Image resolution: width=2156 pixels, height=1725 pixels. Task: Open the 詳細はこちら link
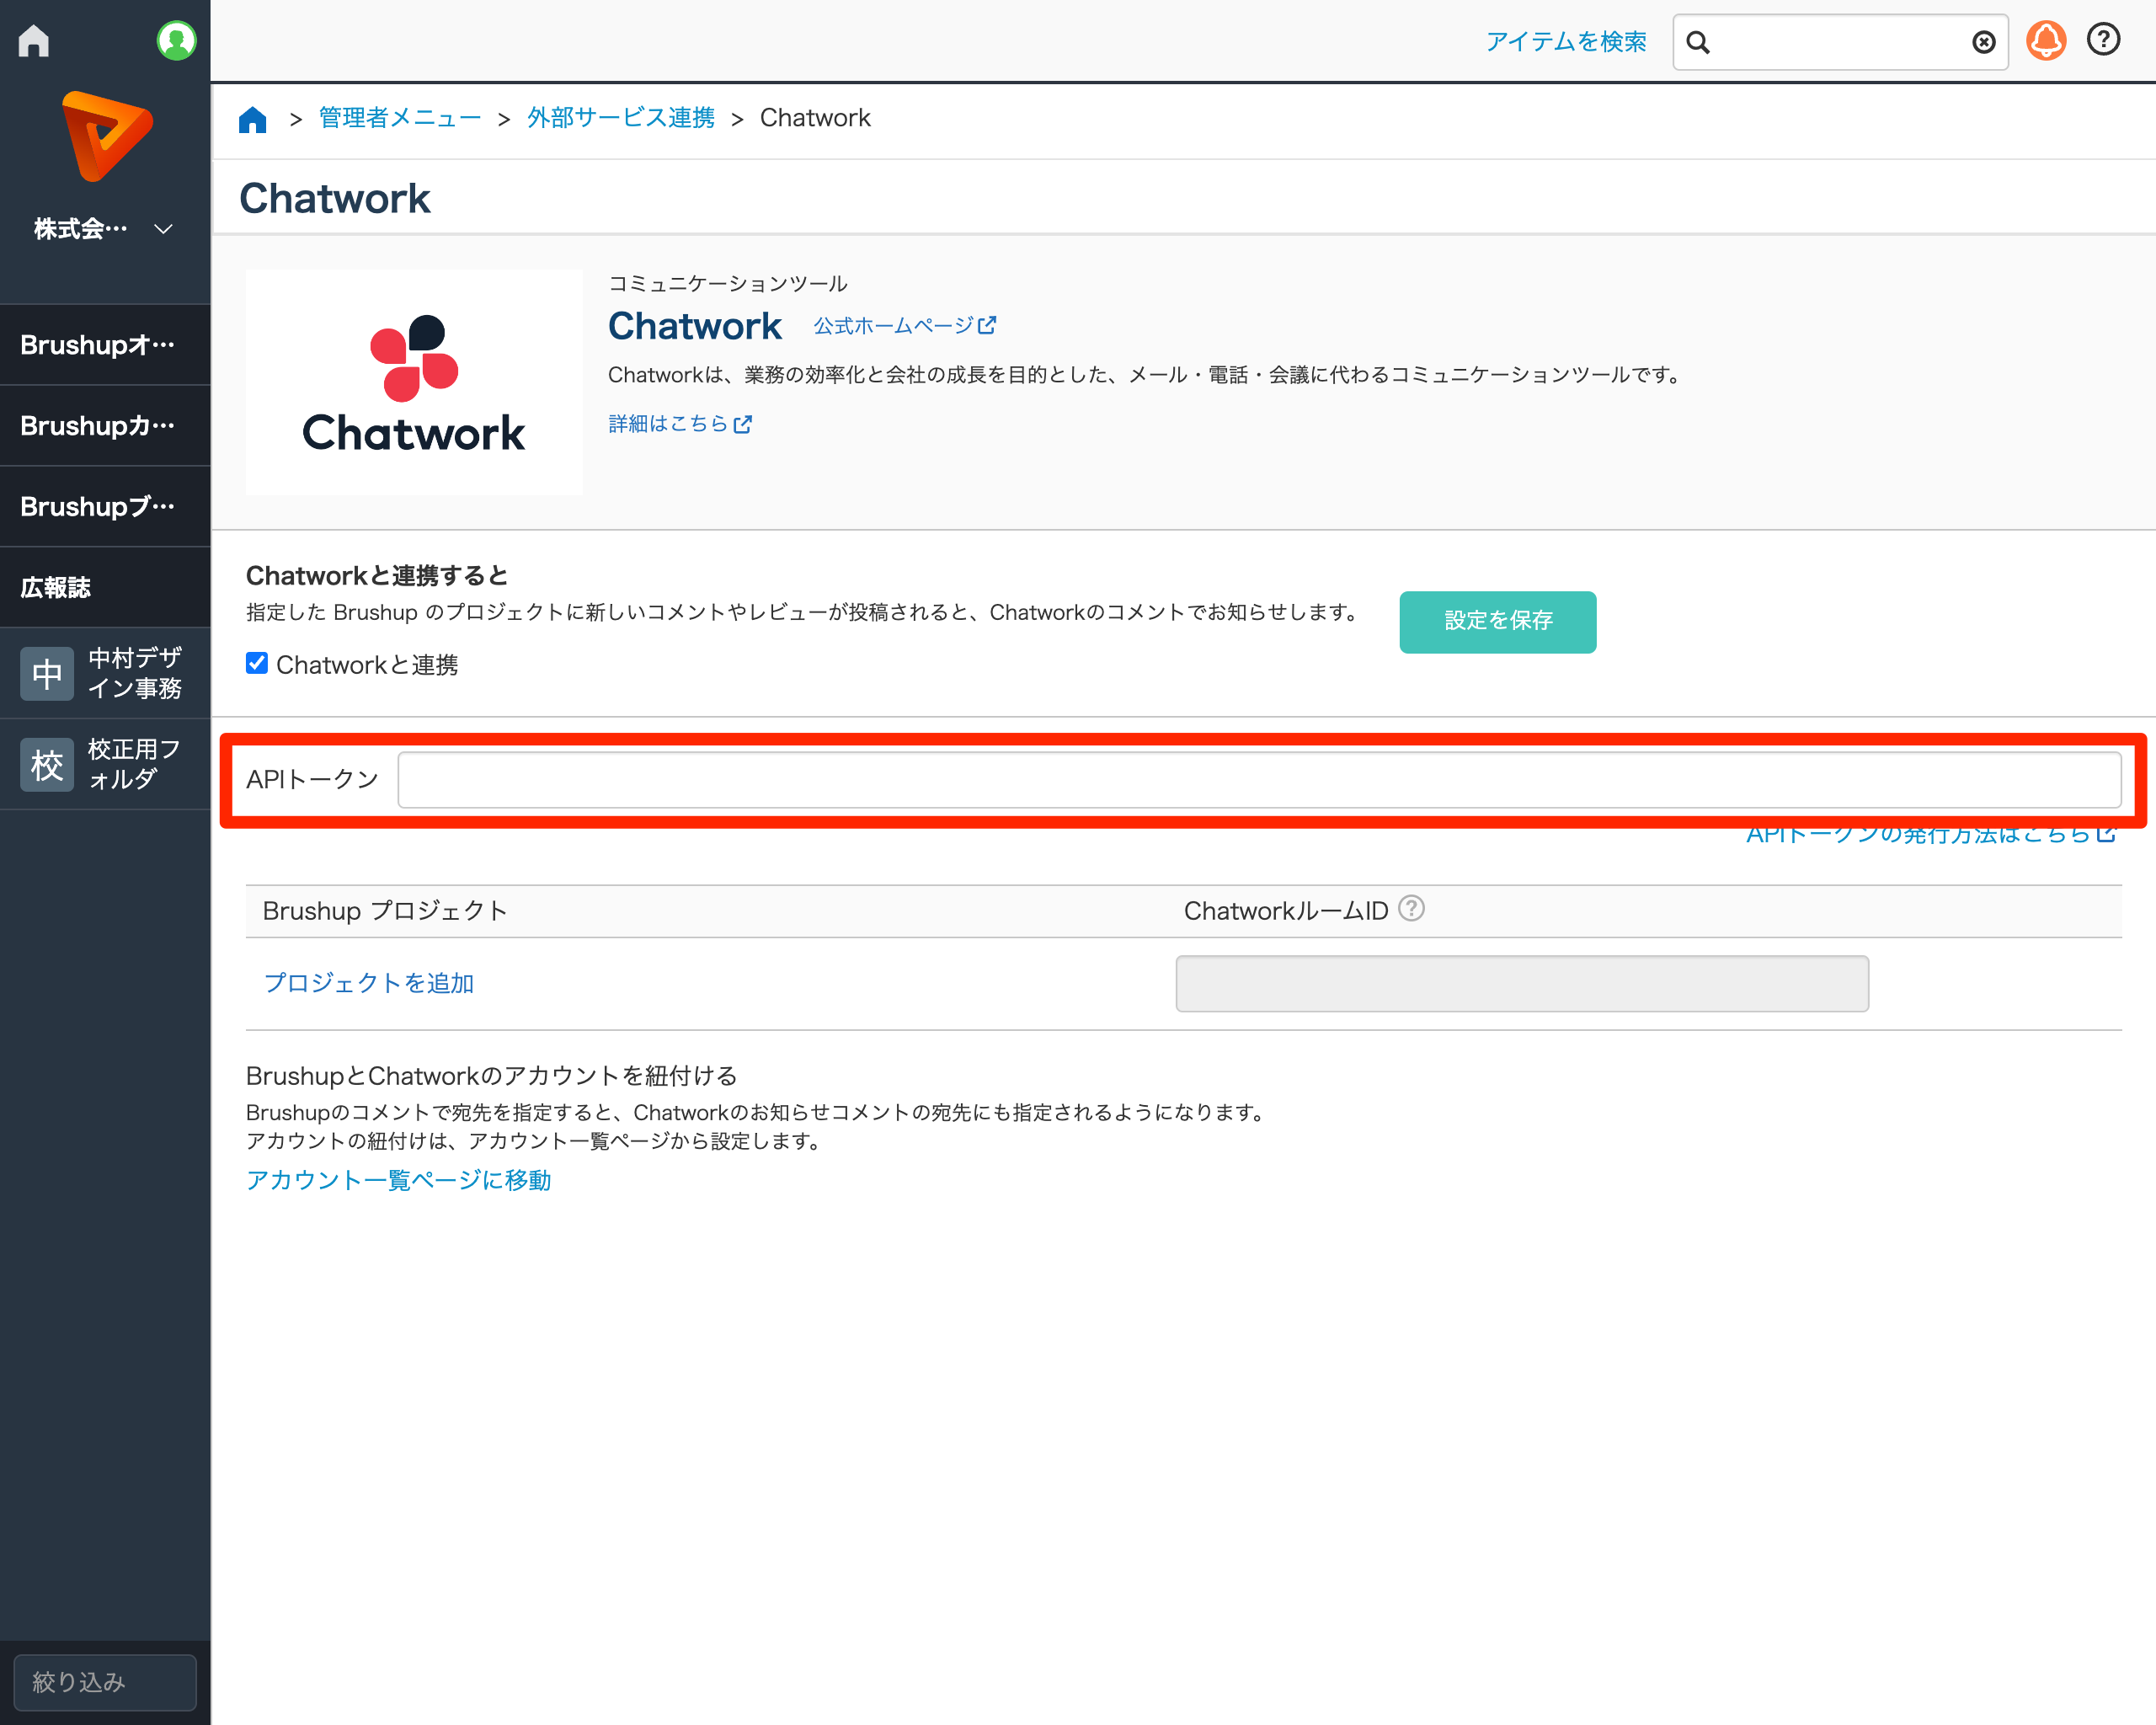click(x=680, y=424)
